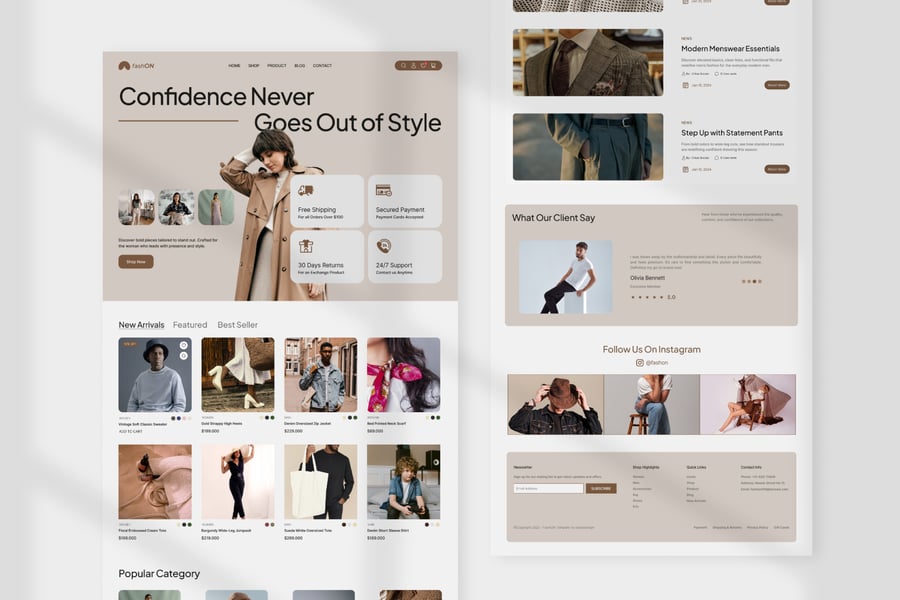The image size is (900, 600).
Task: Click the fashON logo icon
Action: [124, 66]
